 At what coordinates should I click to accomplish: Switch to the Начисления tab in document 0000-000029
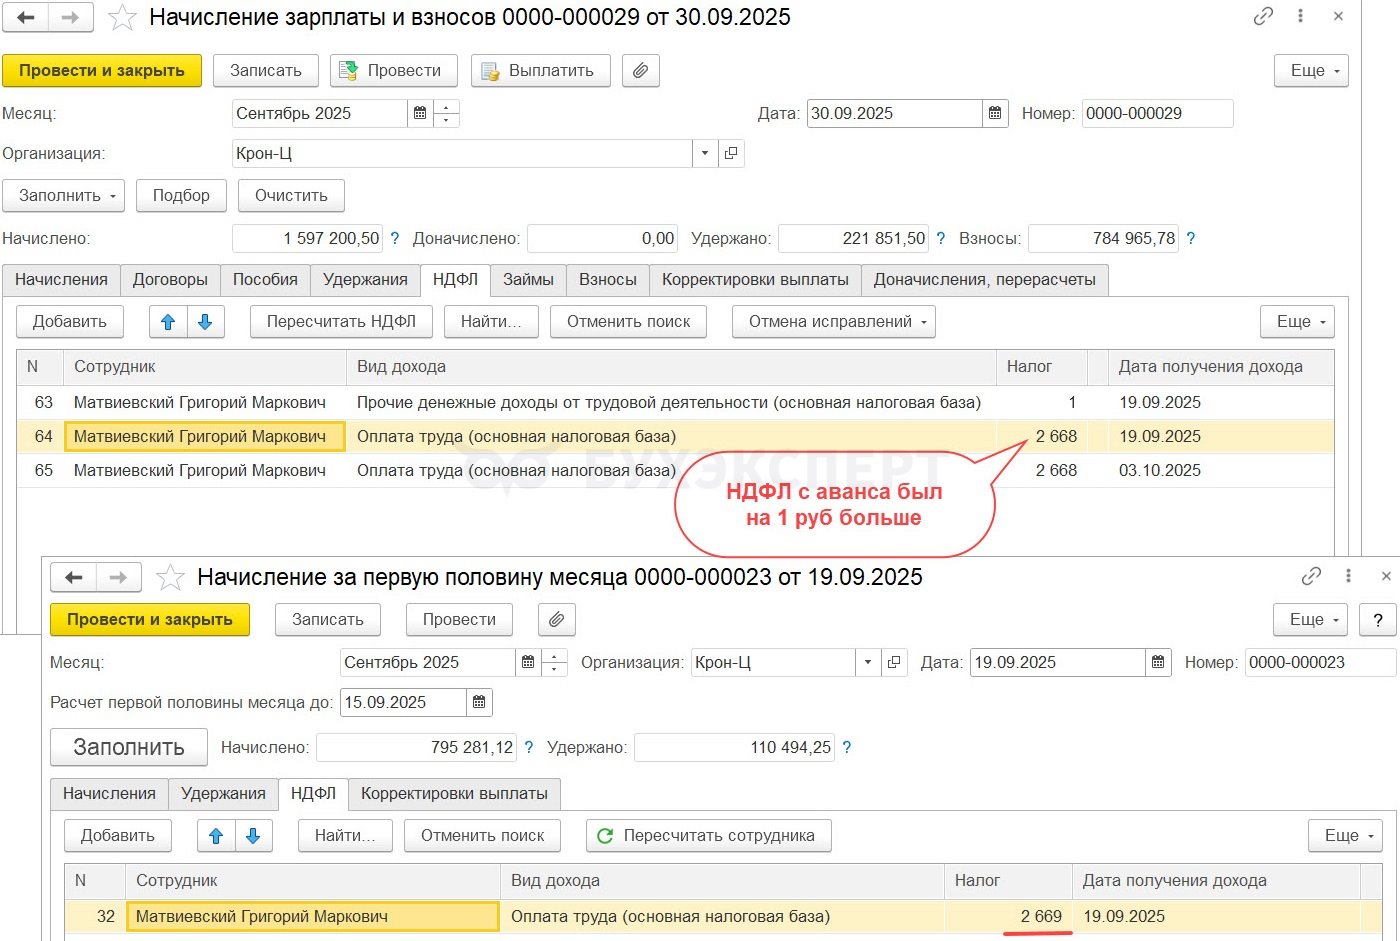[61, 280]
